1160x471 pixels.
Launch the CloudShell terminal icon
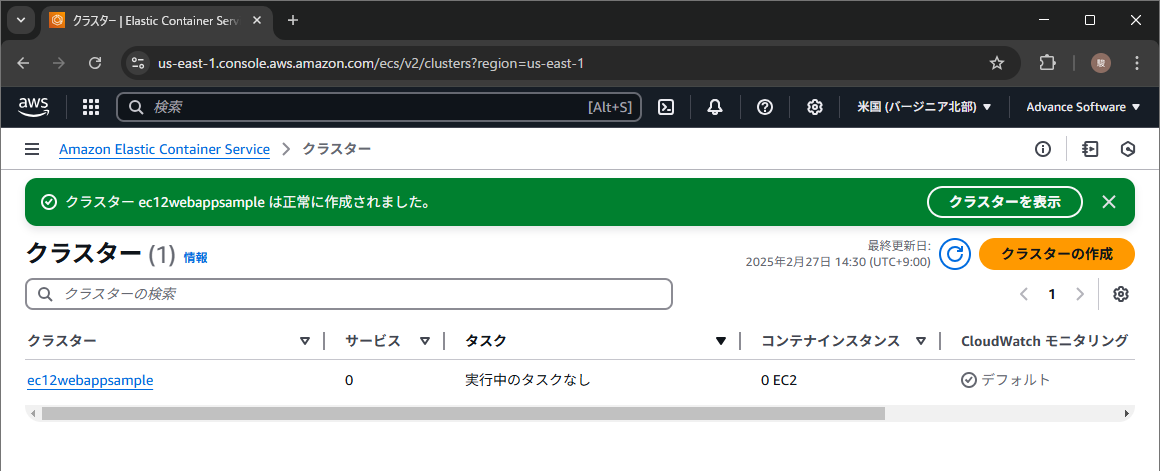[x=666, y=107]
